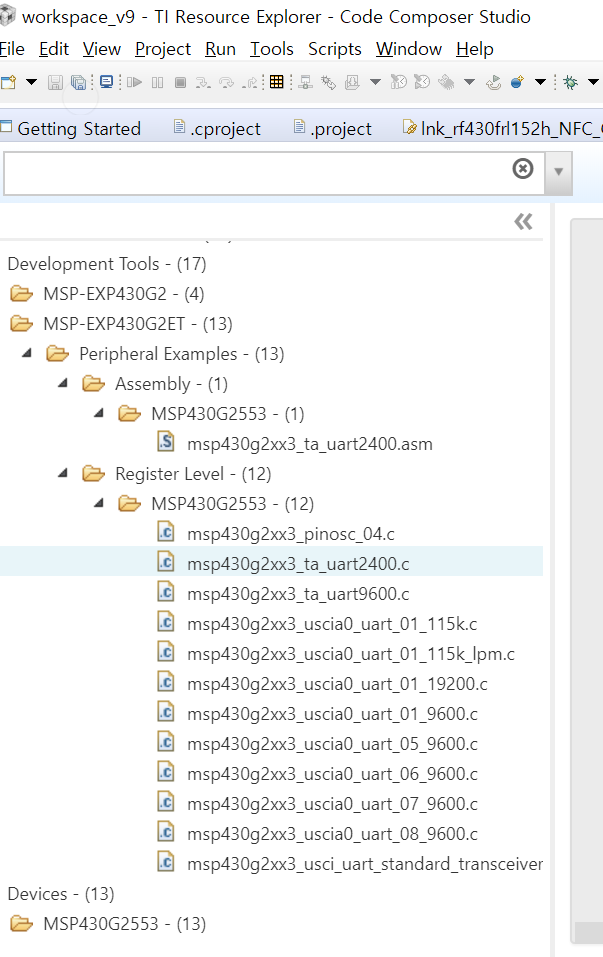
Task: Open the Project menu
Action: pos(163,49)
